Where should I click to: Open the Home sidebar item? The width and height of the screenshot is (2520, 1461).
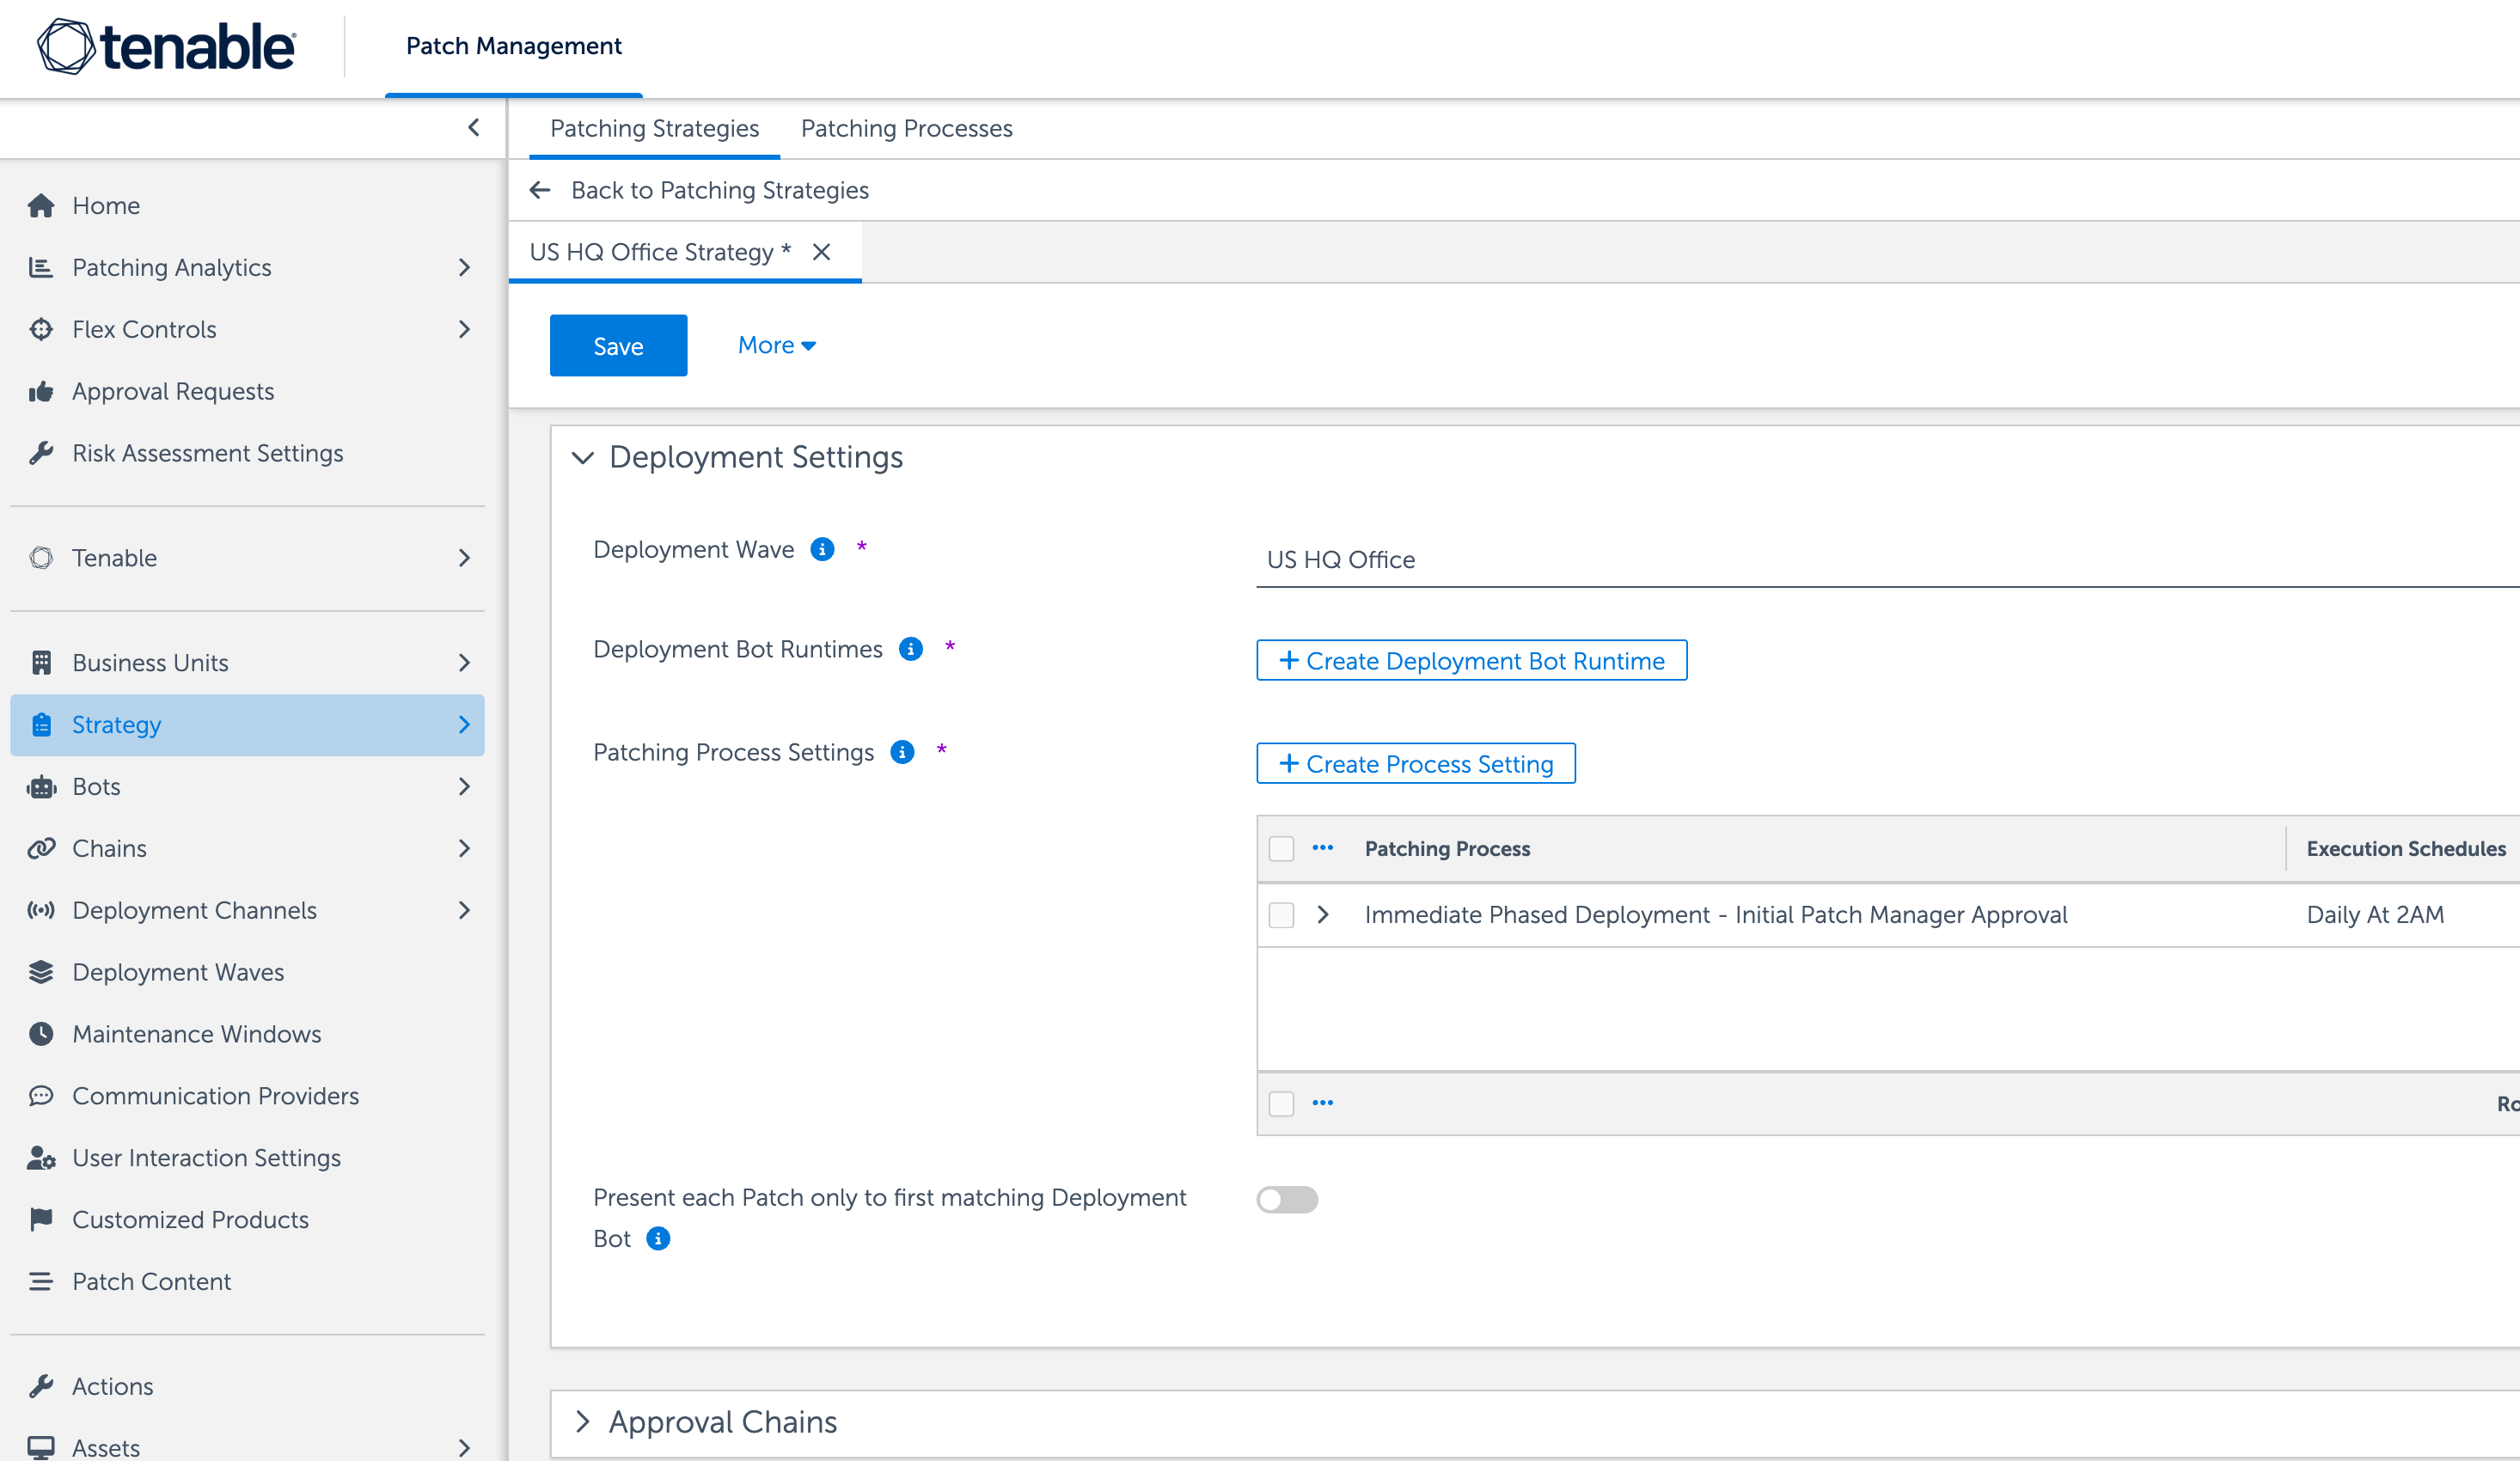[106, 205]
